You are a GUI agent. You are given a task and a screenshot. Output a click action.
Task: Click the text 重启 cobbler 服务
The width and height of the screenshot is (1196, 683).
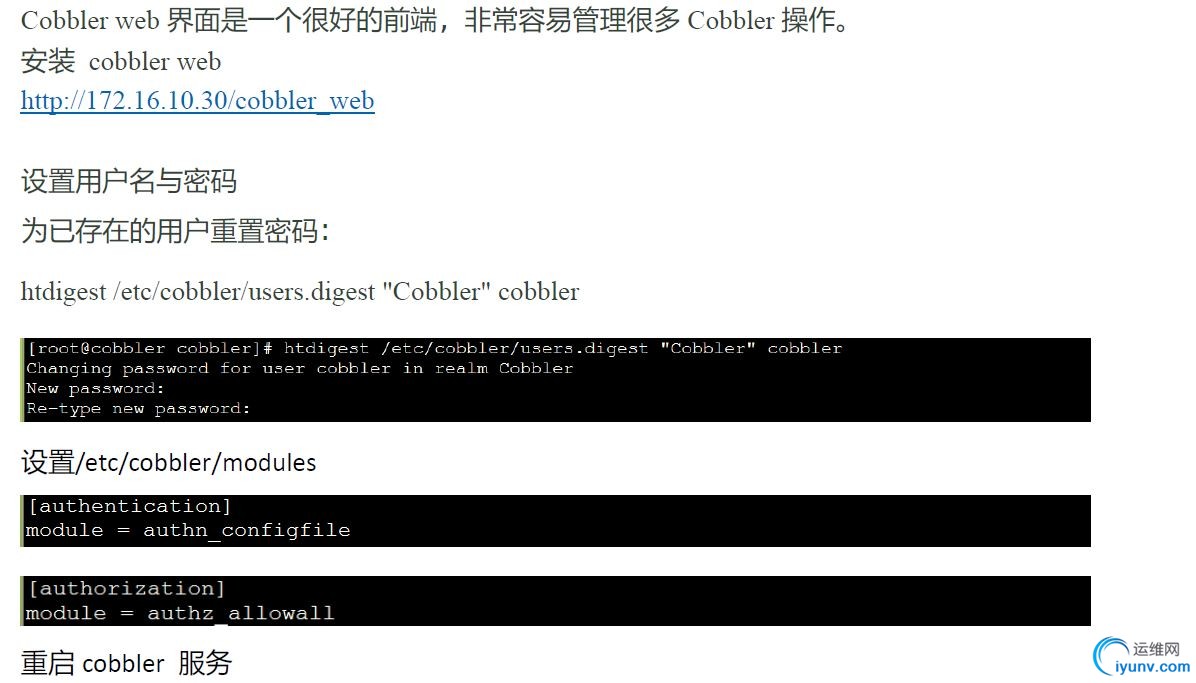point(127,663)
